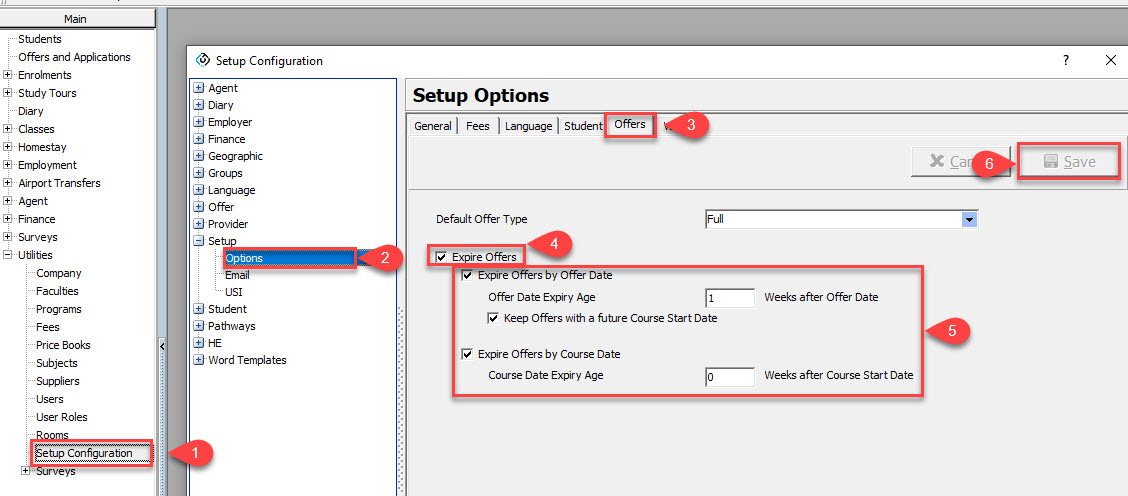Select Setup Configuration in Utilities menu

pos(84,453)
